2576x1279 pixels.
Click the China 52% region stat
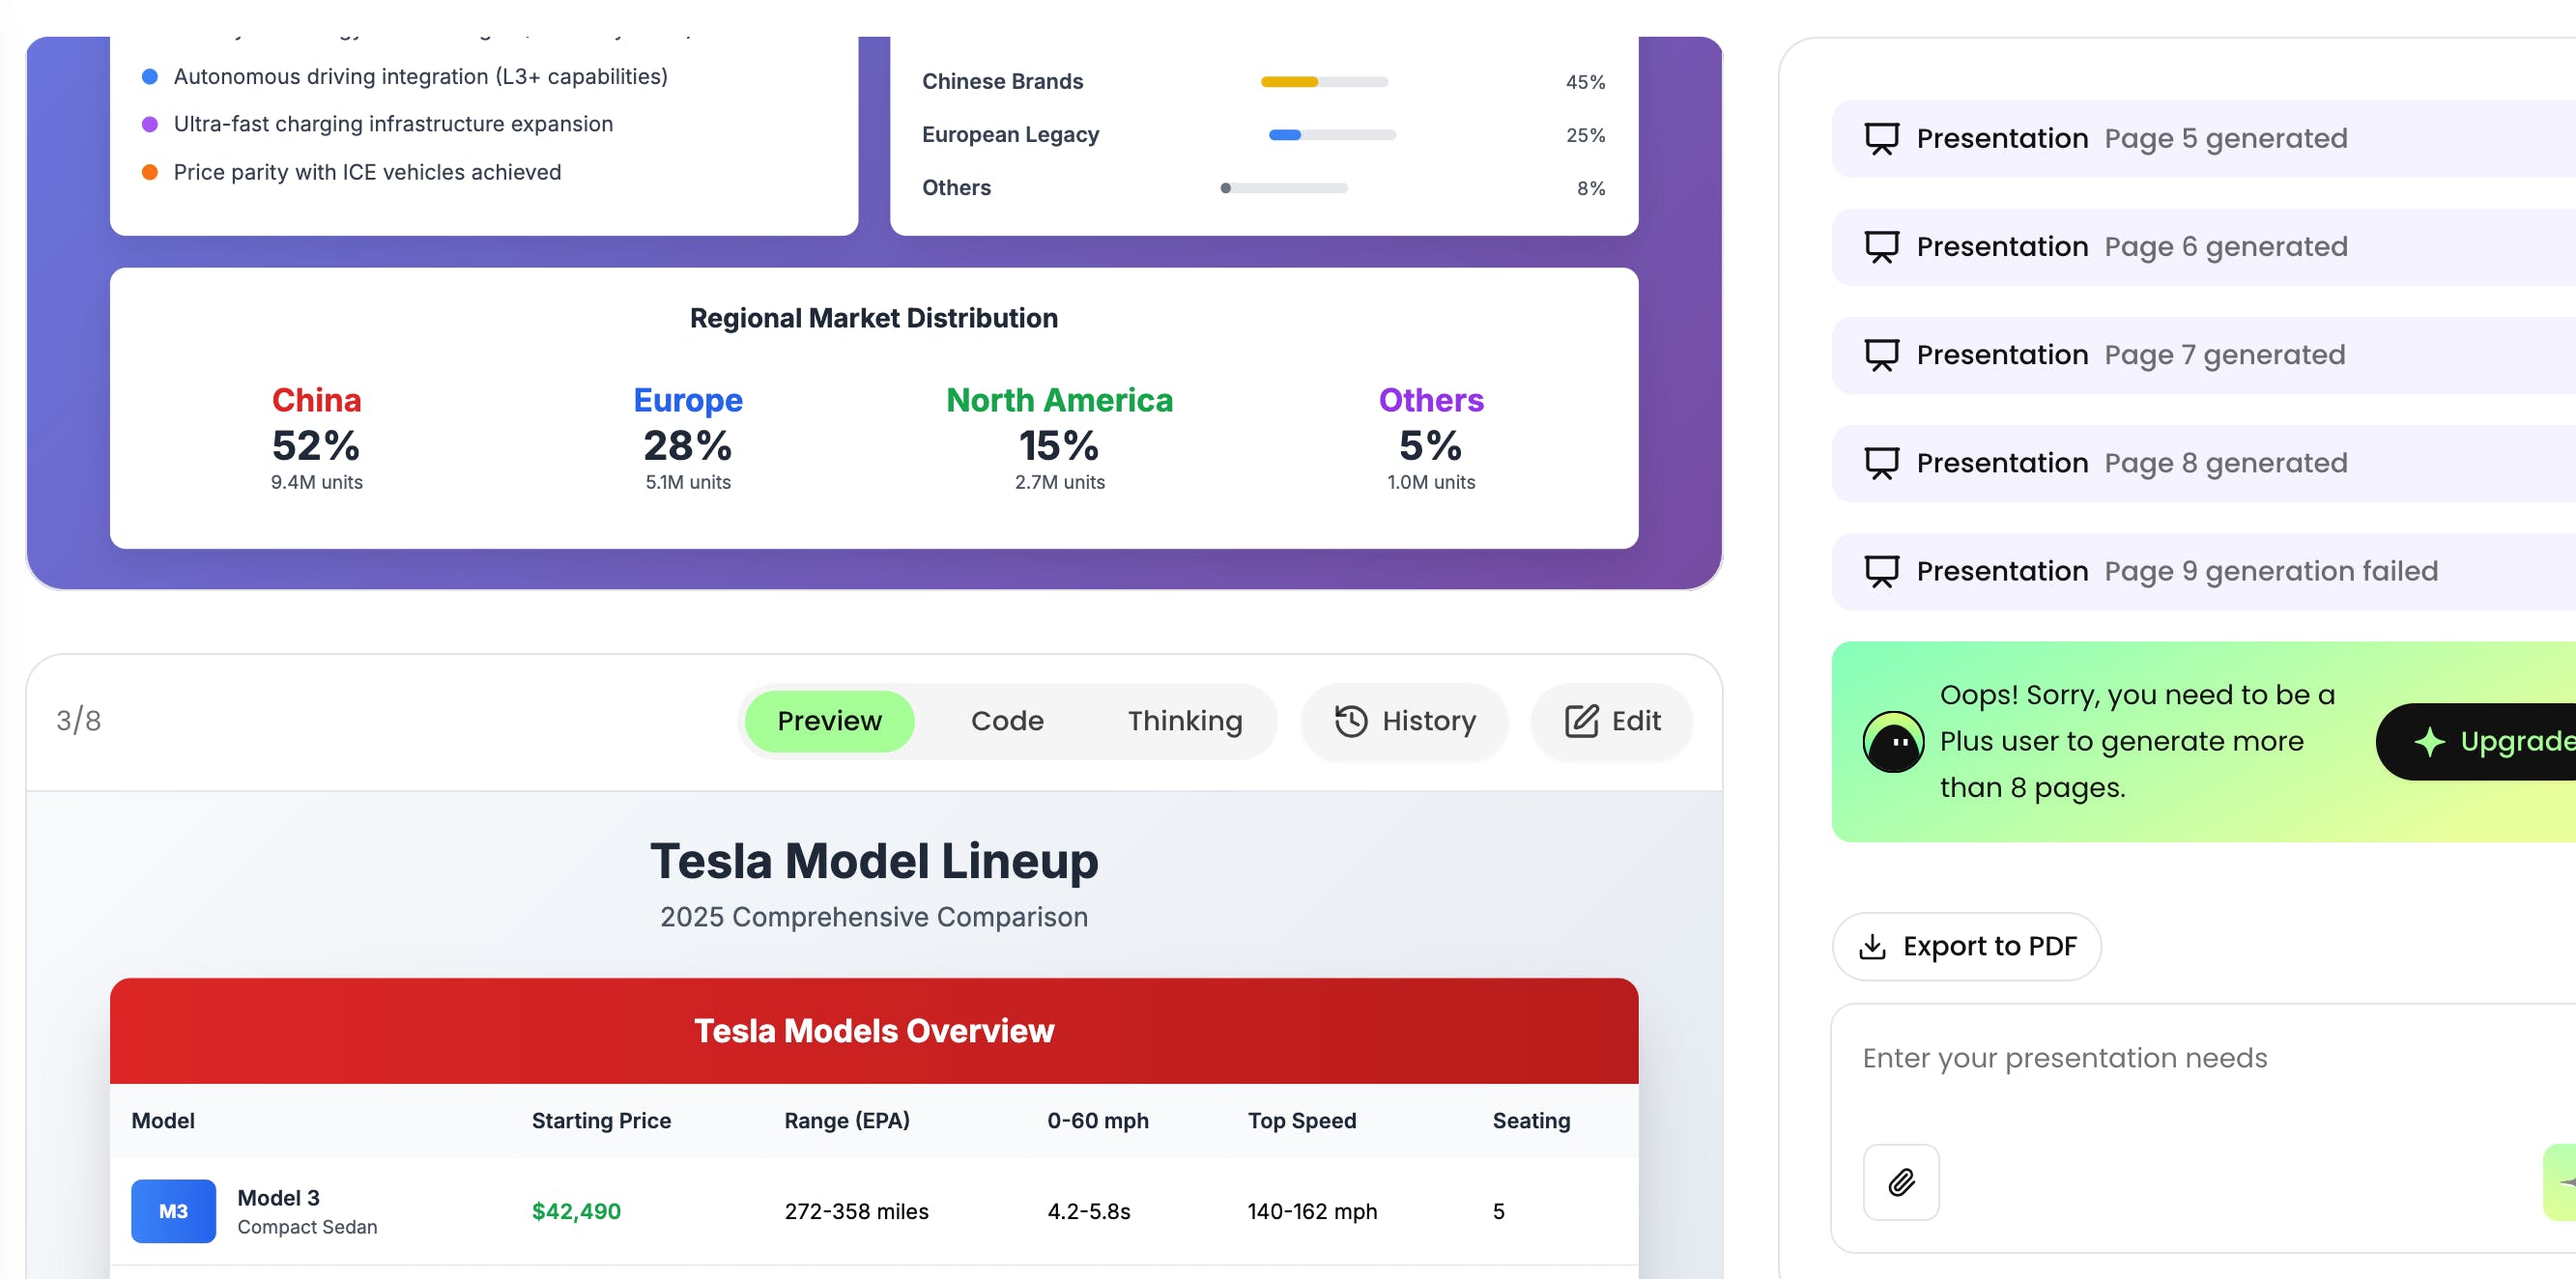(x=316, y=438)
